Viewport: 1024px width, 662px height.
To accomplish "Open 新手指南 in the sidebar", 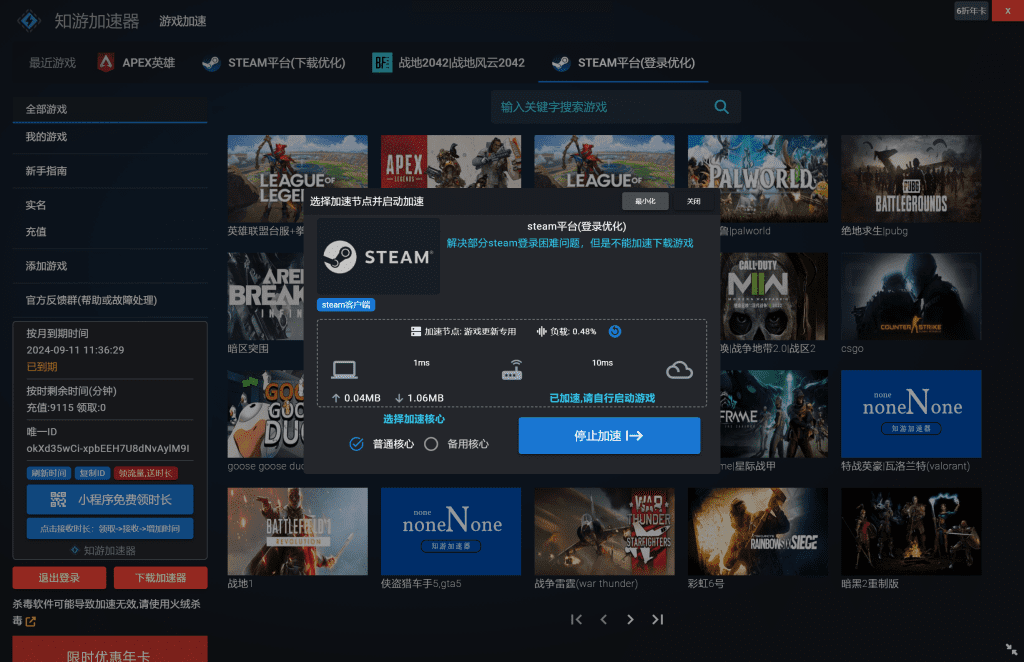I will [x=110, y=171].
